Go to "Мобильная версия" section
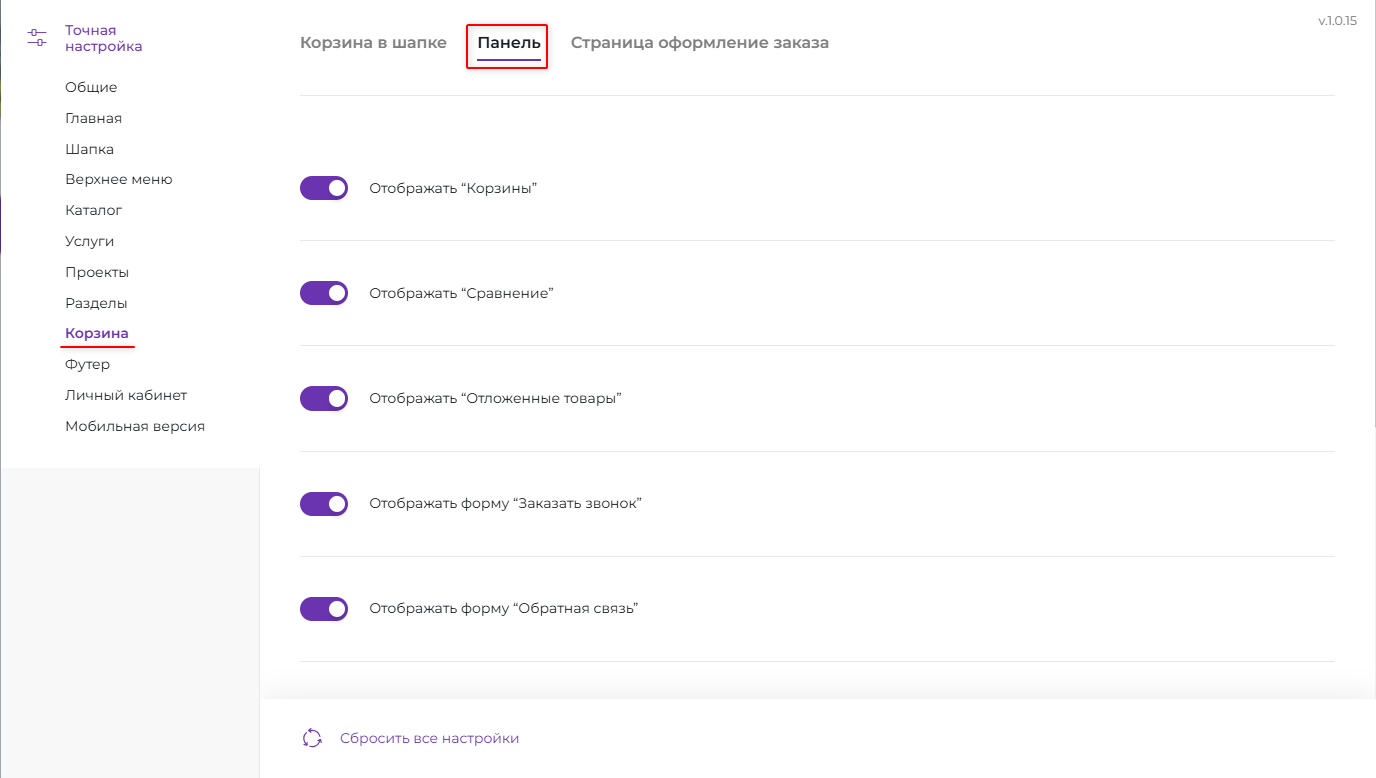The image size is (1376, 778). pos(135,426)
